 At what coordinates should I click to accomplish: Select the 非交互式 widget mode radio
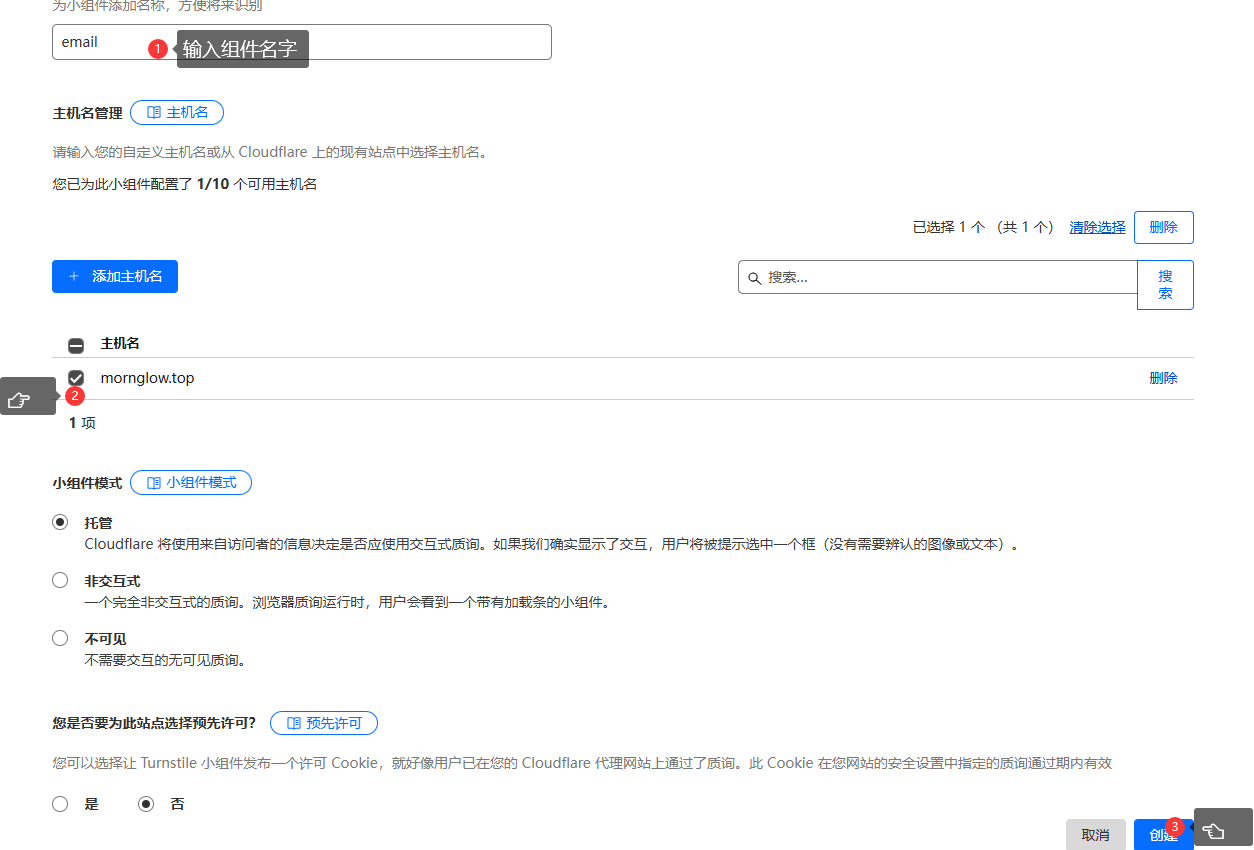60,580
